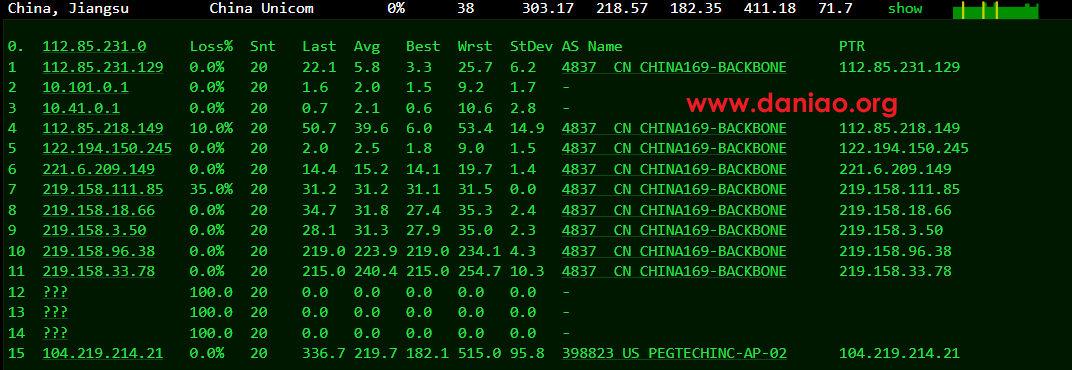Click hop 1 AS 4837 CHINA169-BACKBONE link

click(674, 67)
